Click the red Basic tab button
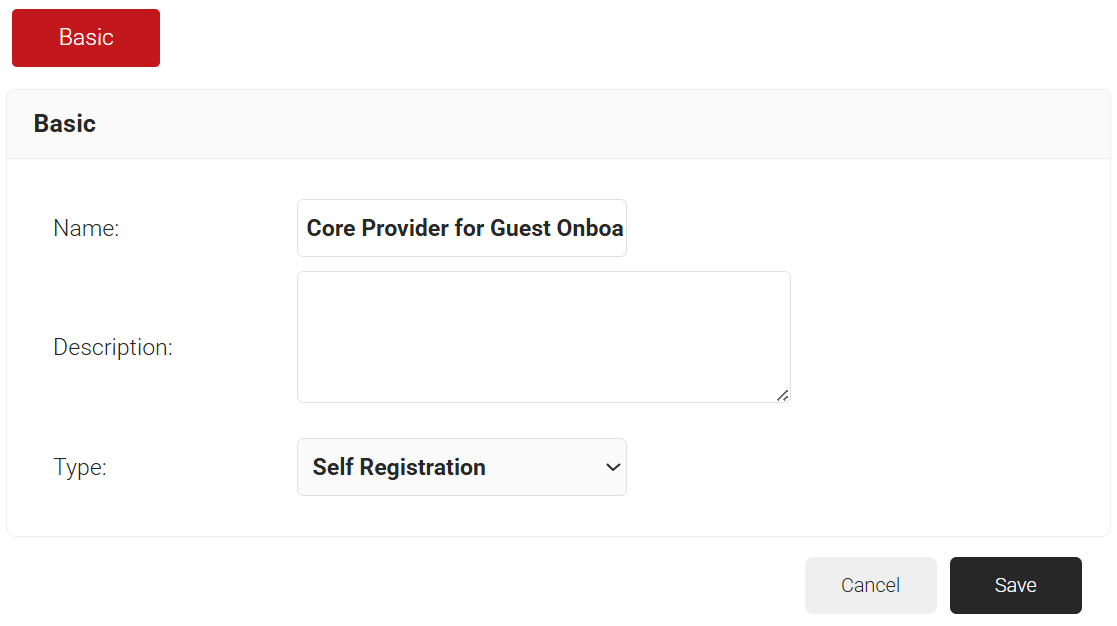 (x=86, y=38)
